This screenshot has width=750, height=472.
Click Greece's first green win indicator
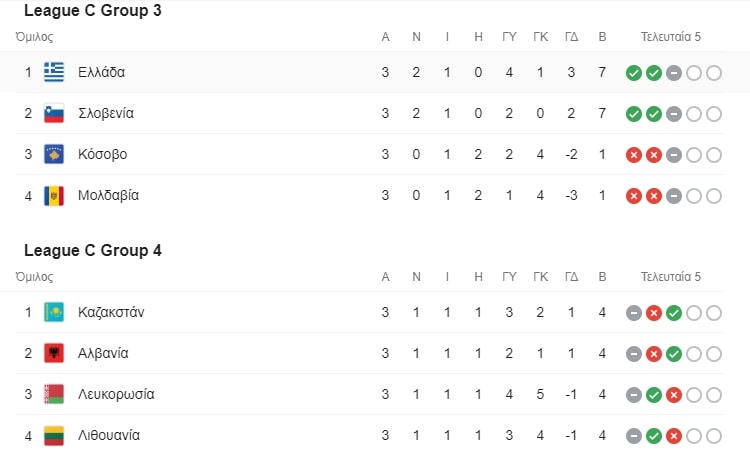[x=634, y=73]
